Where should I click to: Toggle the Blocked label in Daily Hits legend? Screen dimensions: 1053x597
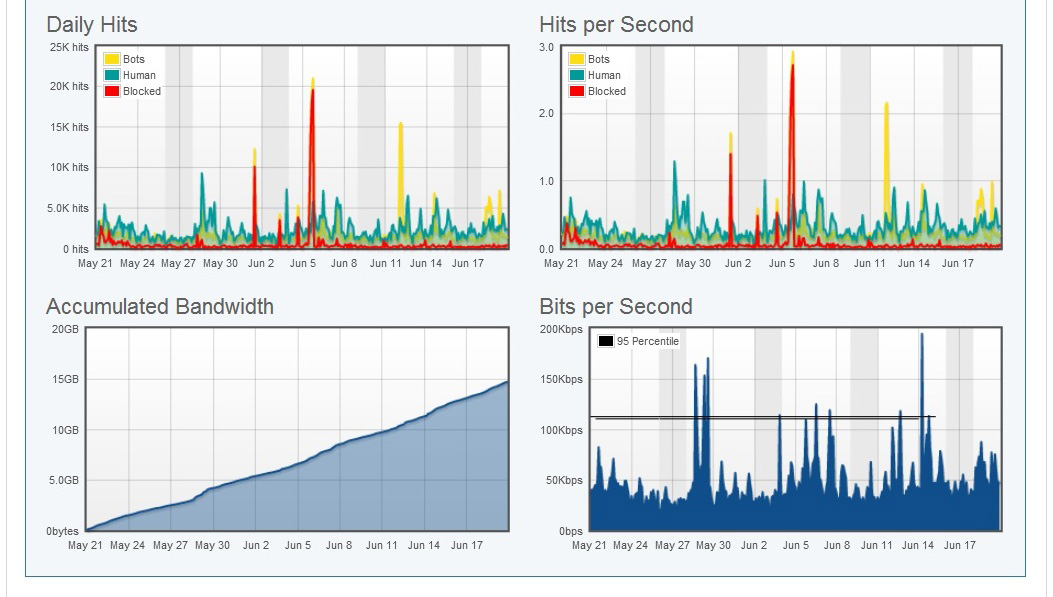click(142, 91)
